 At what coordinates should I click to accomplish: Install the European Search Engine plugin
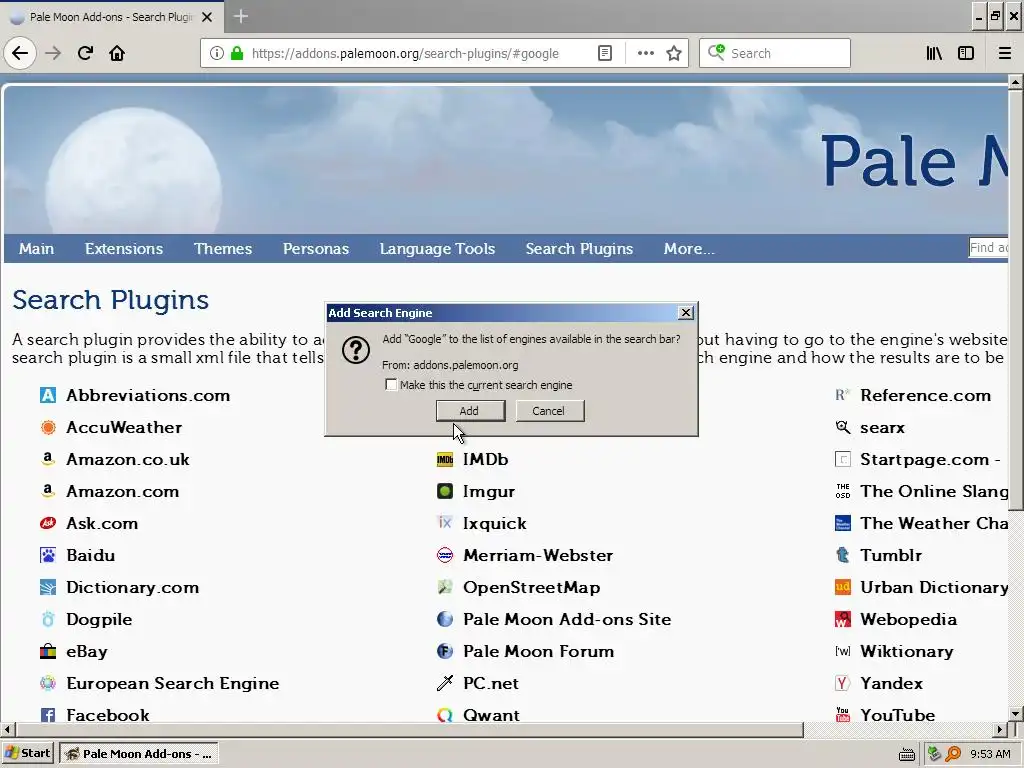[x=172, y=683]
